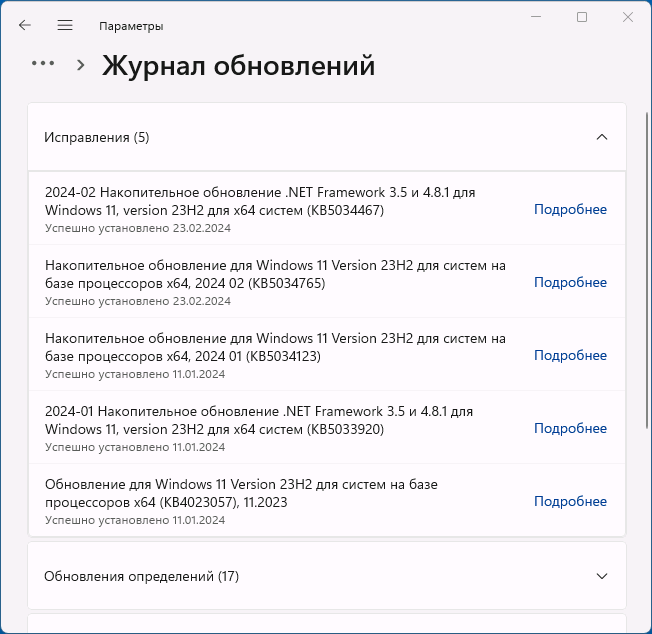The height and width of the screenshot is (634, 652).
Task: Select the KB4023057 update title
Action: click(241, 493)
